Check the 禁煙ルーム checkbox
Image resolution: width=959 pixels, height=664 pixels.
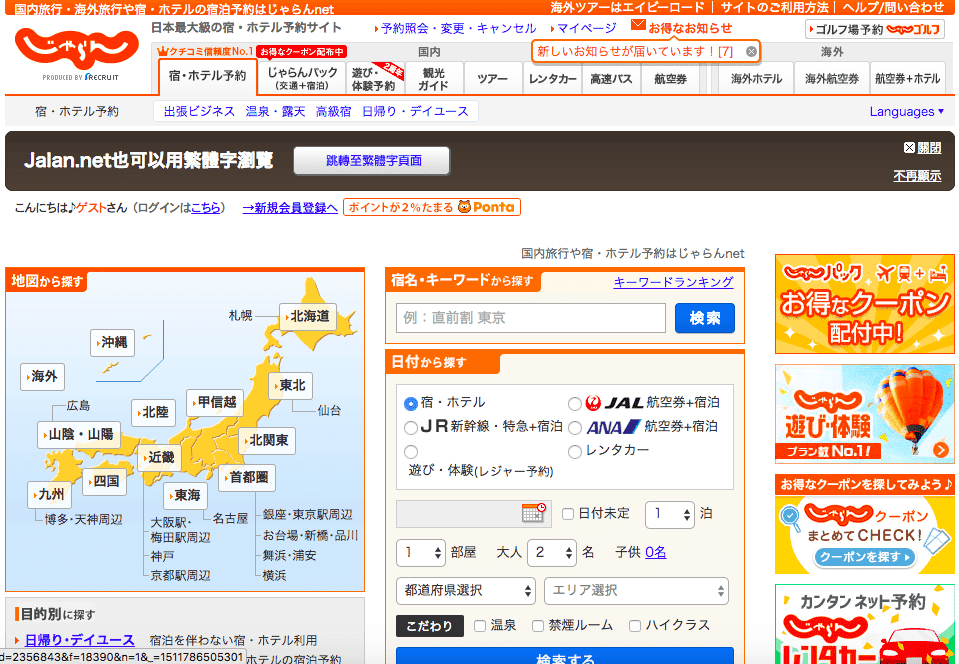(x=538, y=625)
